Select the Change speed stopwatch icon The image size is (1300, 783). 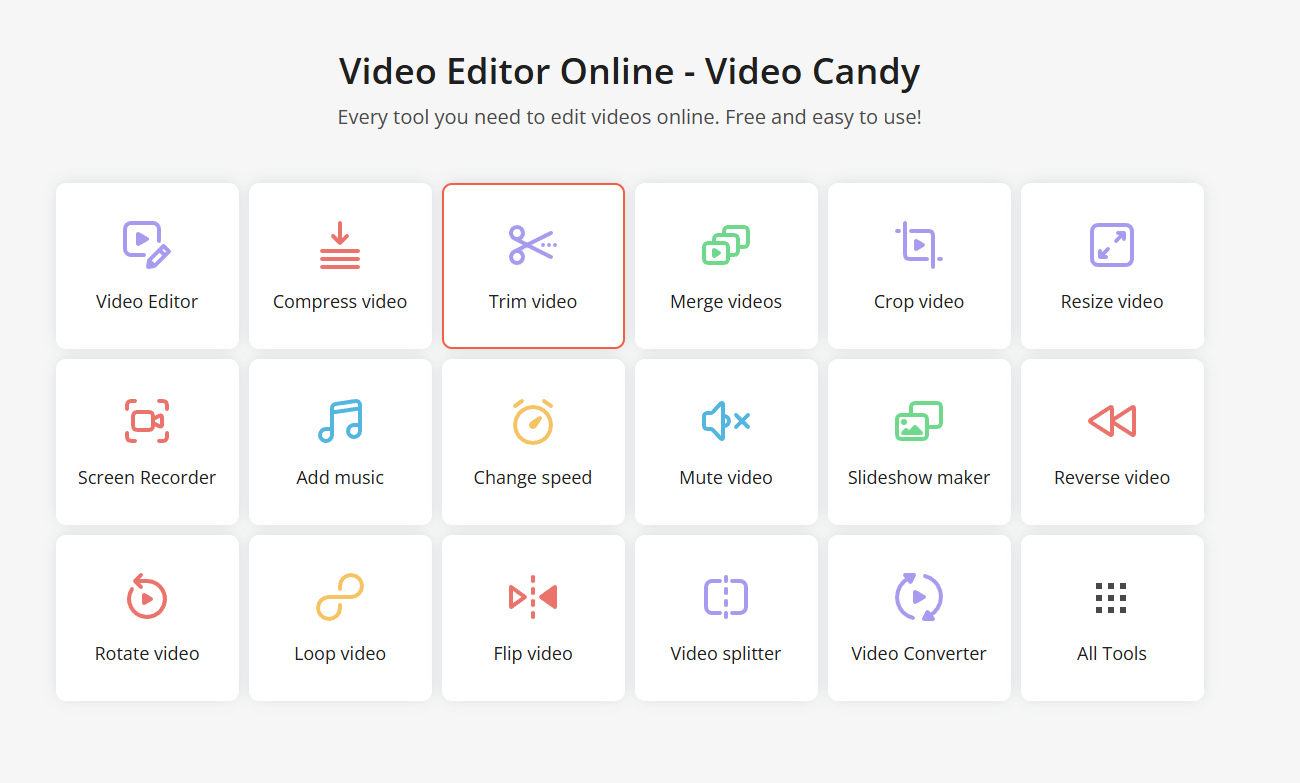click(x=533, y=420)
